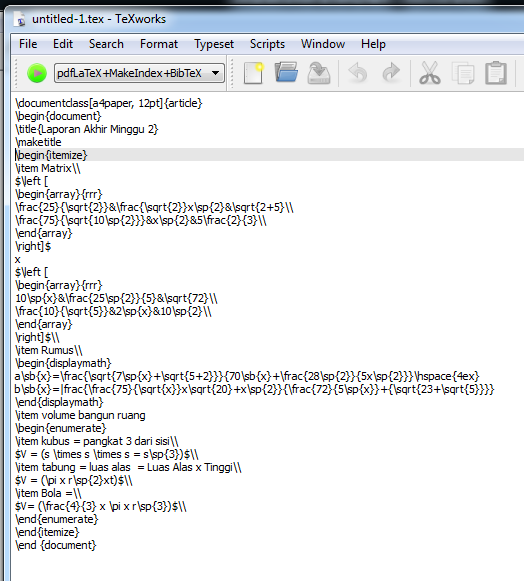Image resolution: width=524 pixels, height=581 pixels.
Task: Click the \title{Laporan Akhir Minggu 2} line
Action: [x=87, y=129]
